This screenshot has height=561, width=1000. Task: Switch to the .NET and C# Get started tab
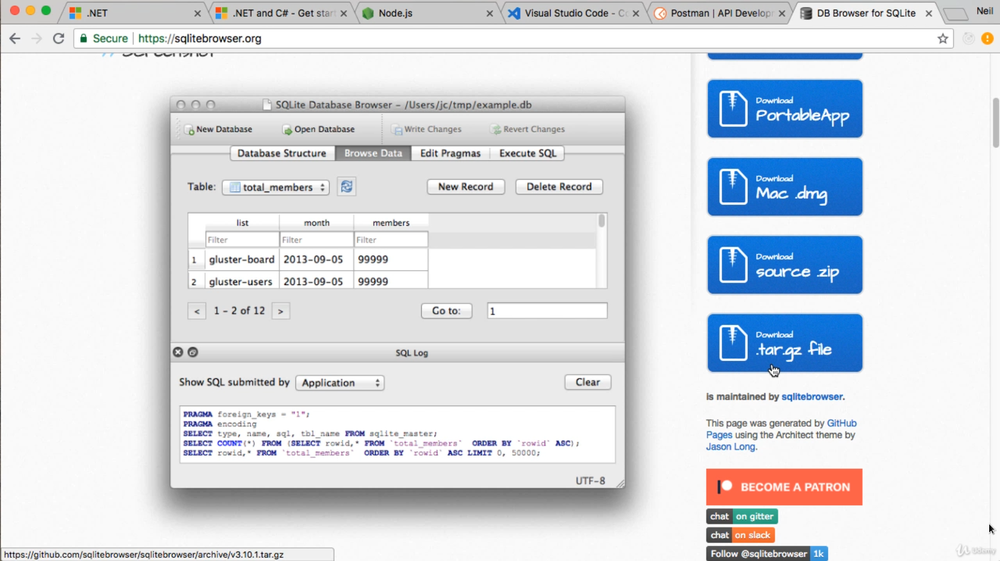click(281, 13)
